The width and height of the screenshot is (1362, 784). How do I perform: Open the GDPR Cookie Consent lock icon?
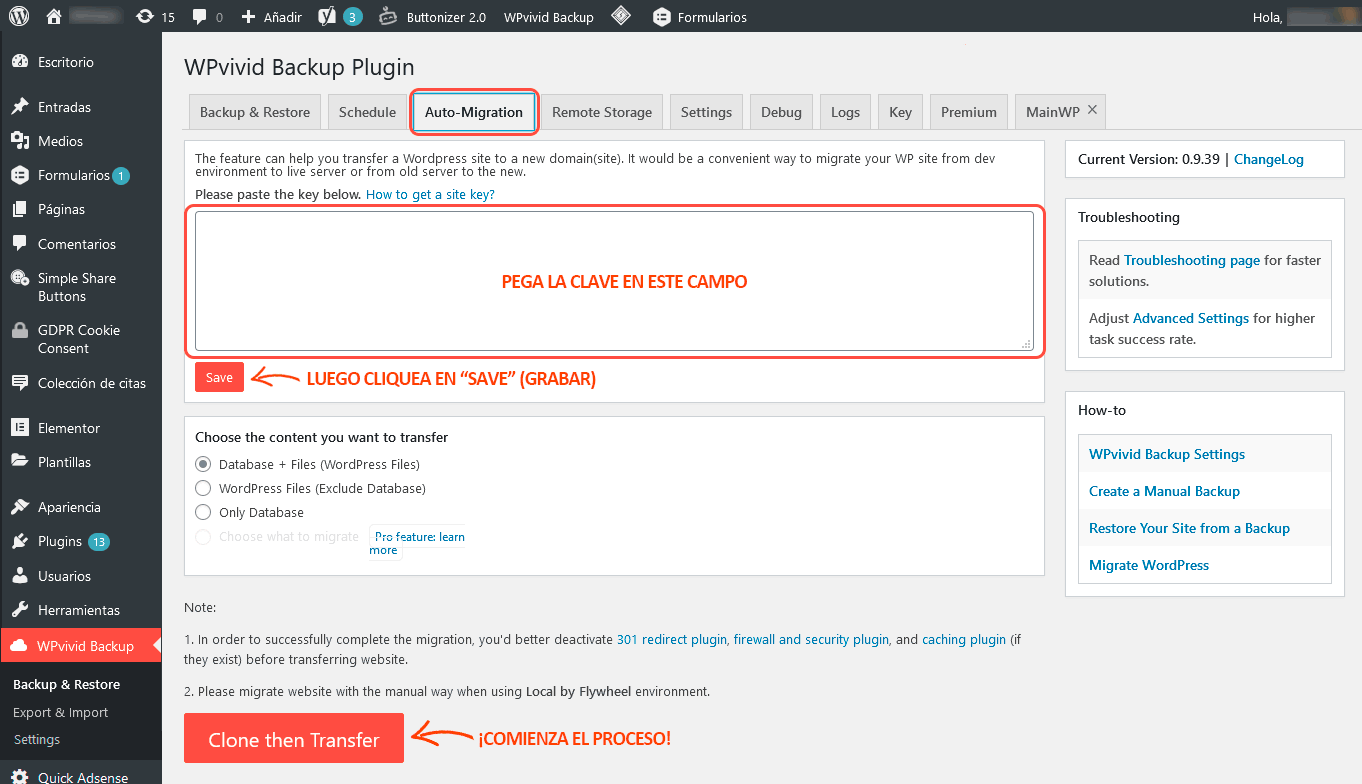click(20, 331)
